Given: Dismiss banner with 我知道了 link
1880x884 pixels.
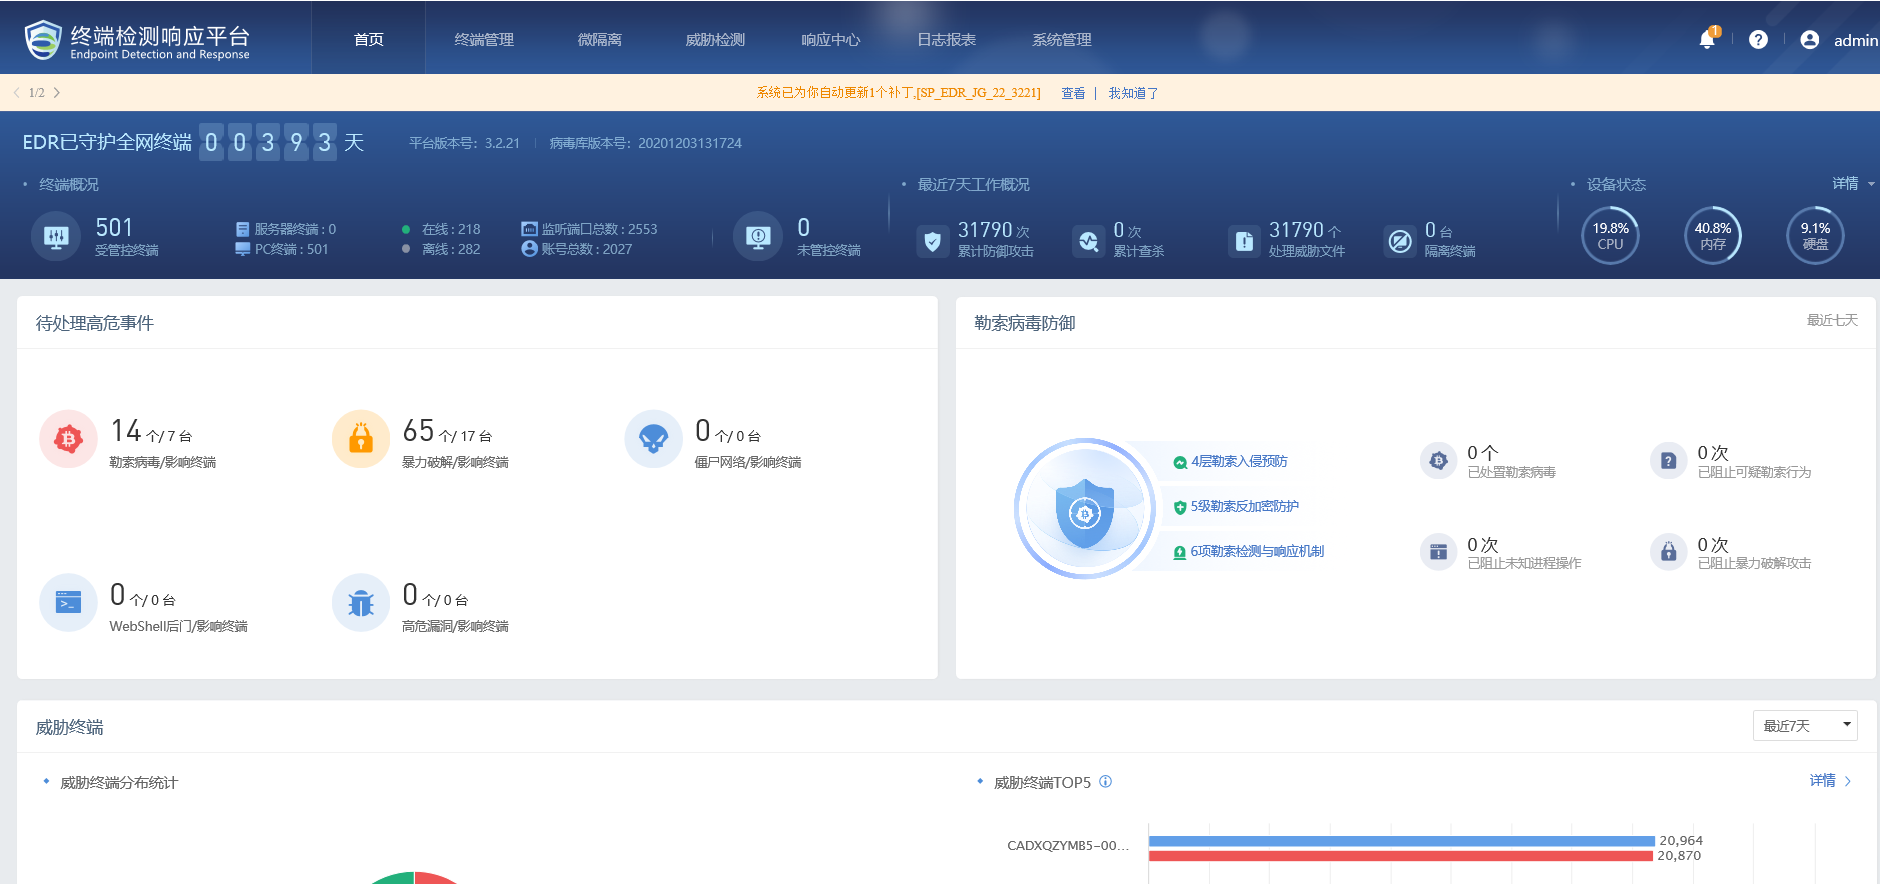Looking at the screenshot, I should [1133, 93].
